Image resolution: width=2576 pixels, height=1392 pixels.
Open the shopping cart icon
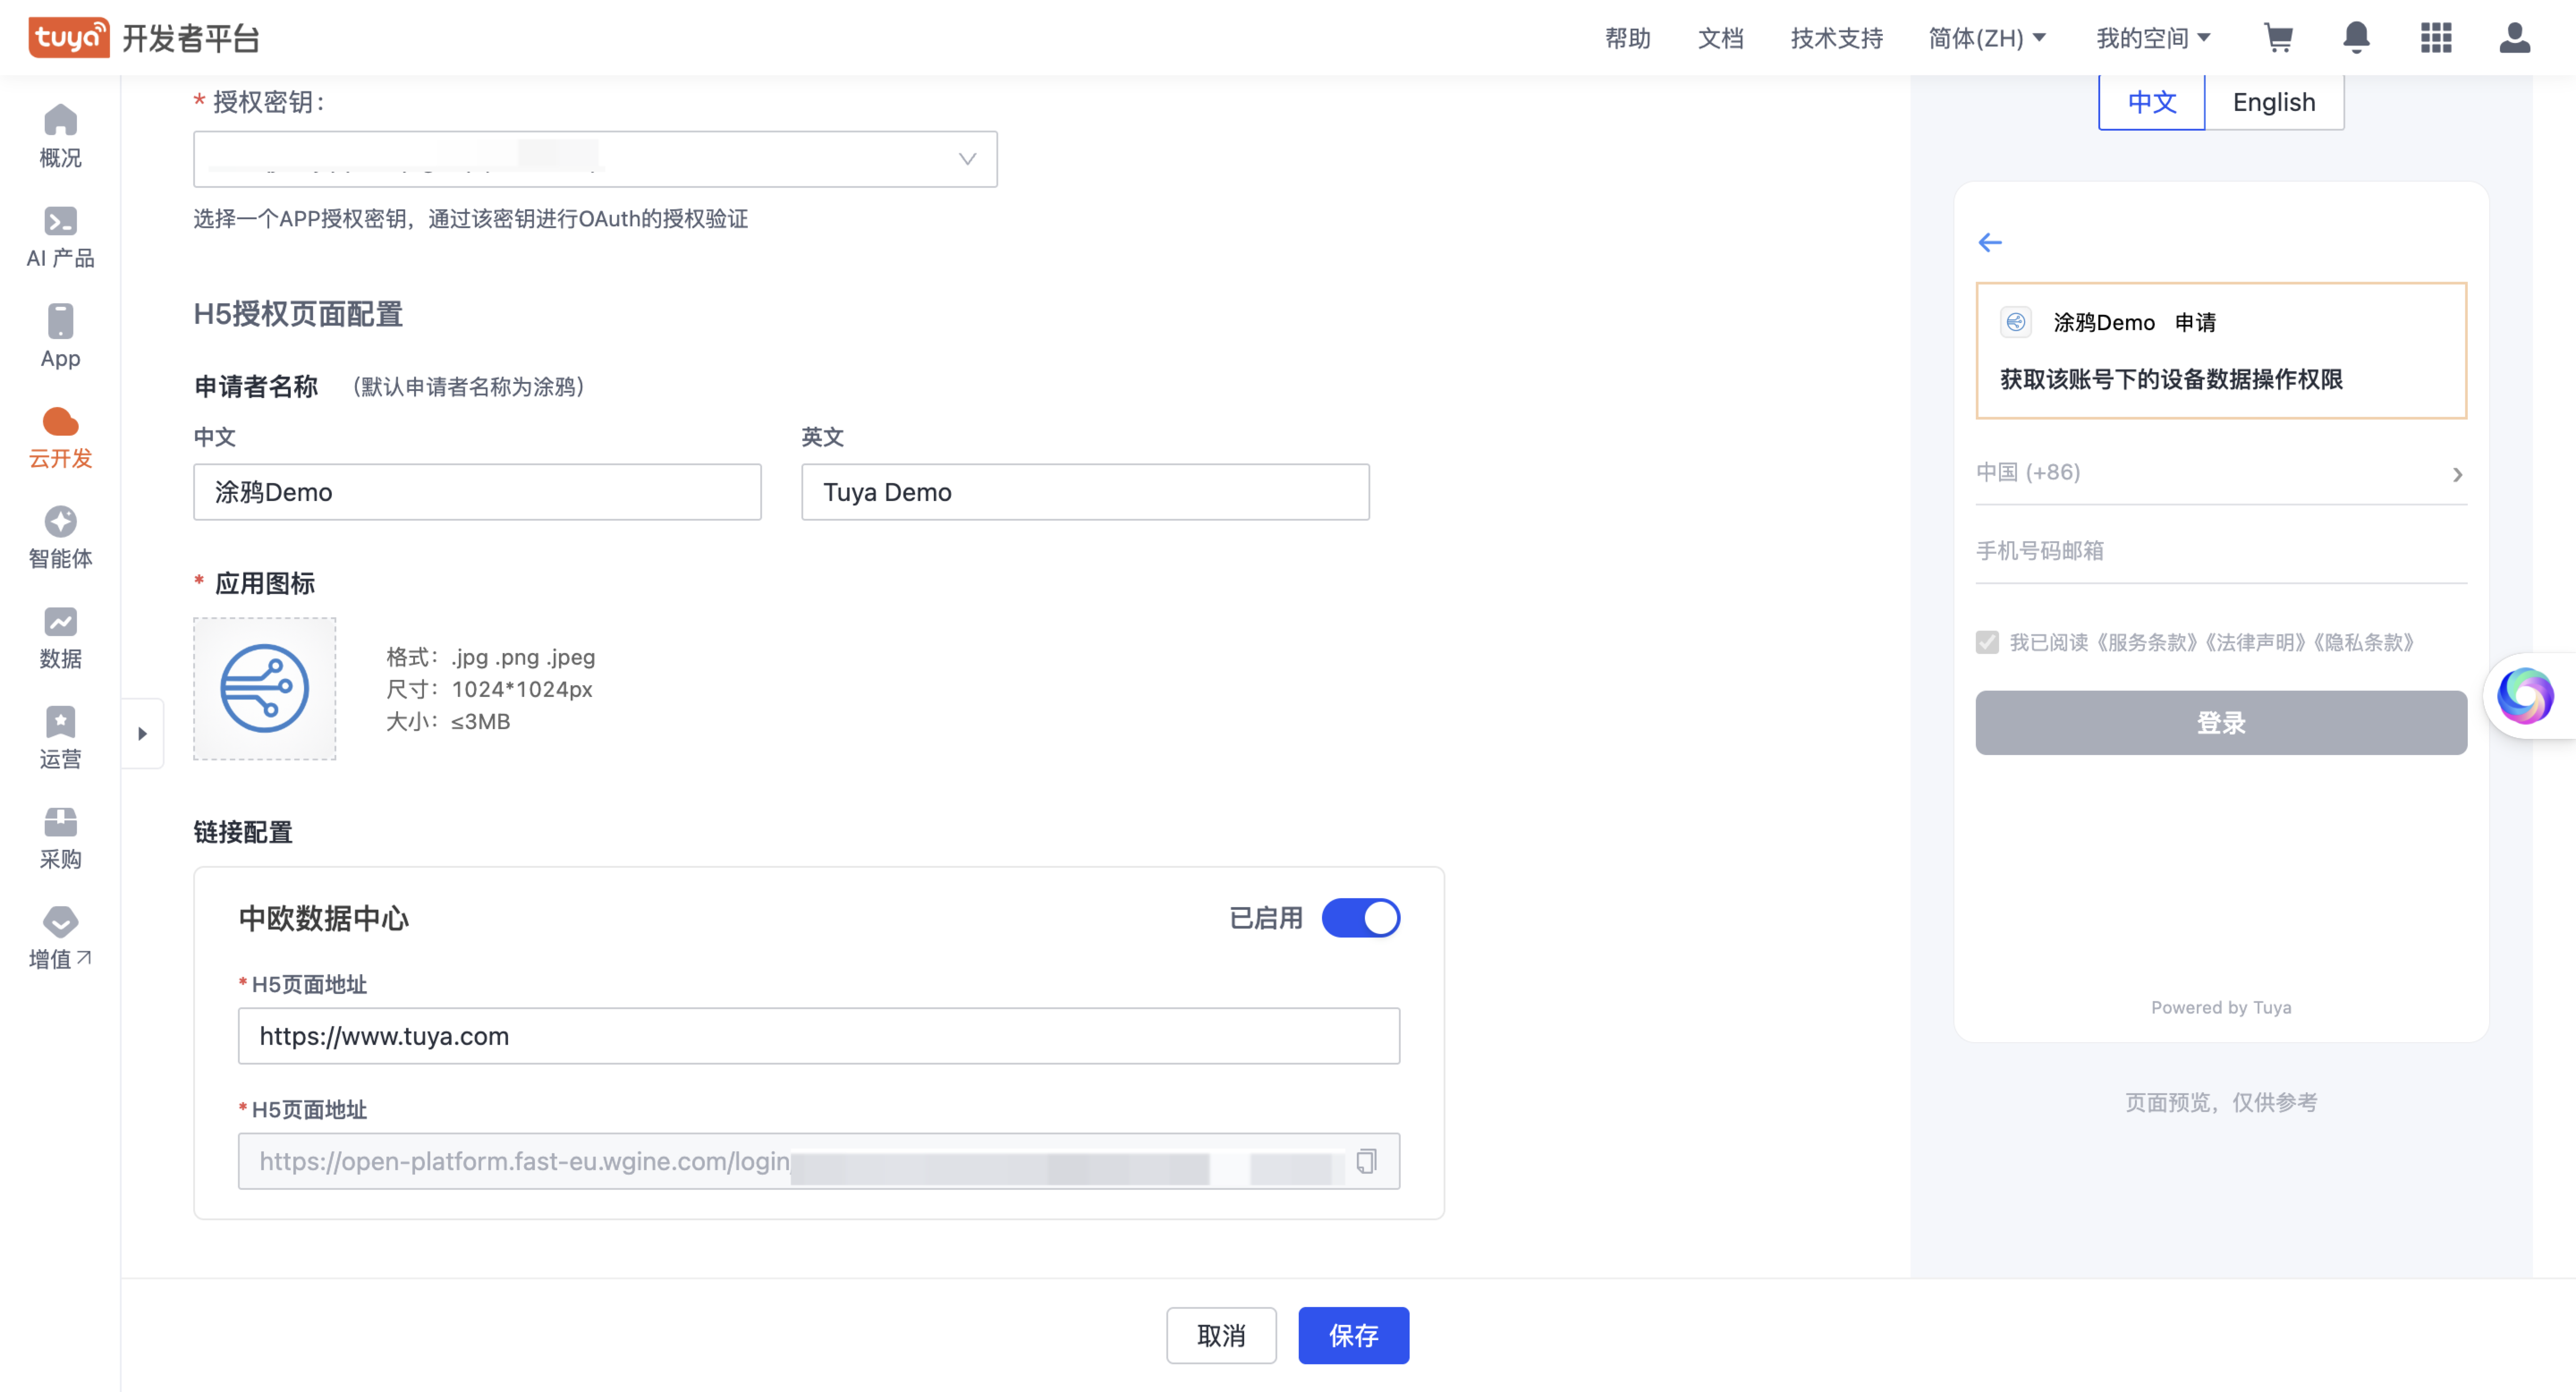2278,37
